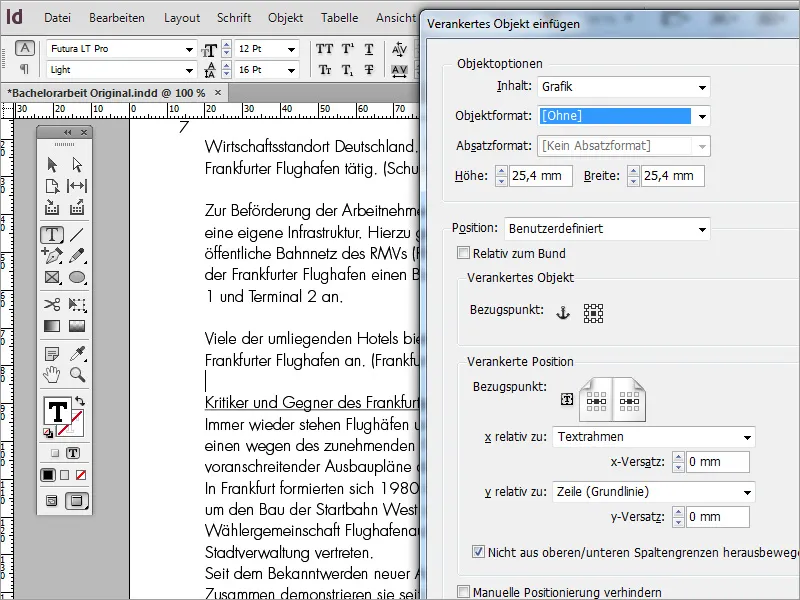This screenshot has height=600, width=800.
Task: Apply Underline formatting
Action: coord(369,49)
